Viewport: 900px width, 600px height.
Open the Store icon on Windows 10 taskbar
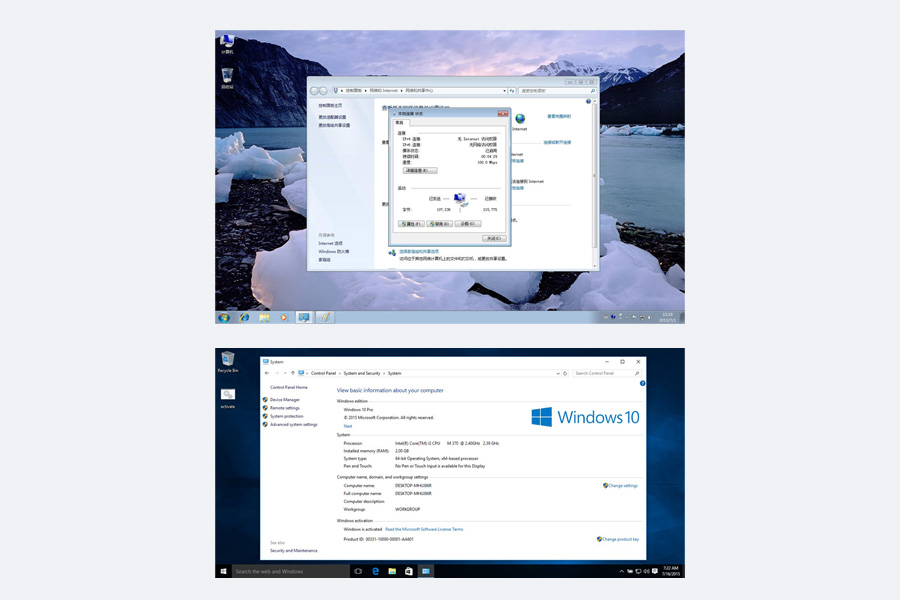tap(409, 571)
